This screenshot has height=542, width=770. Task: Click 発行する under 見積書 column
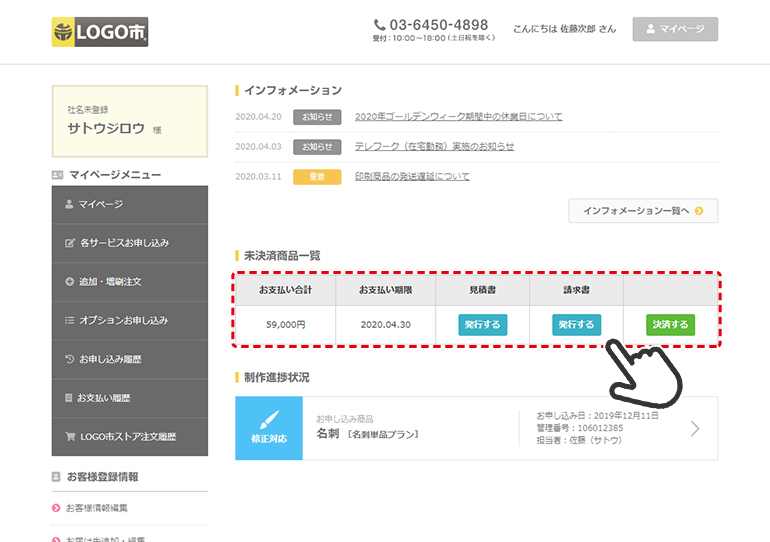pyautogui.click(x=483, y=325)
